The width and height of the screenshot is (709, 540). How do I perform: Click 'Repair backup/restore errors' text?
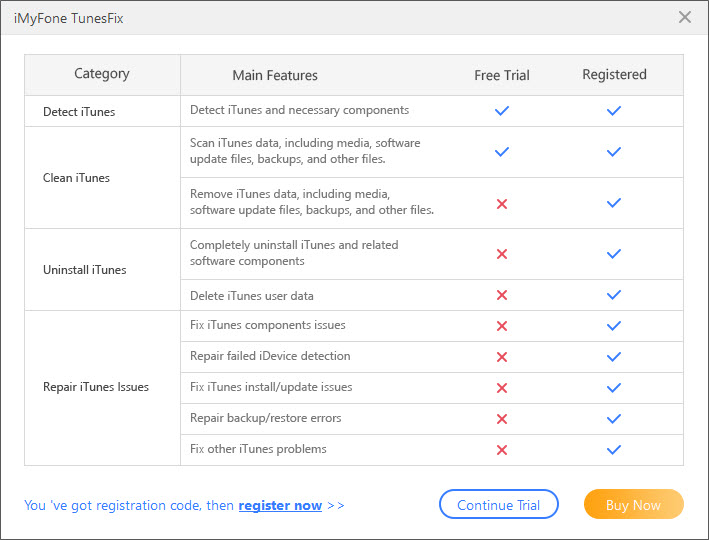coord(265,418)
